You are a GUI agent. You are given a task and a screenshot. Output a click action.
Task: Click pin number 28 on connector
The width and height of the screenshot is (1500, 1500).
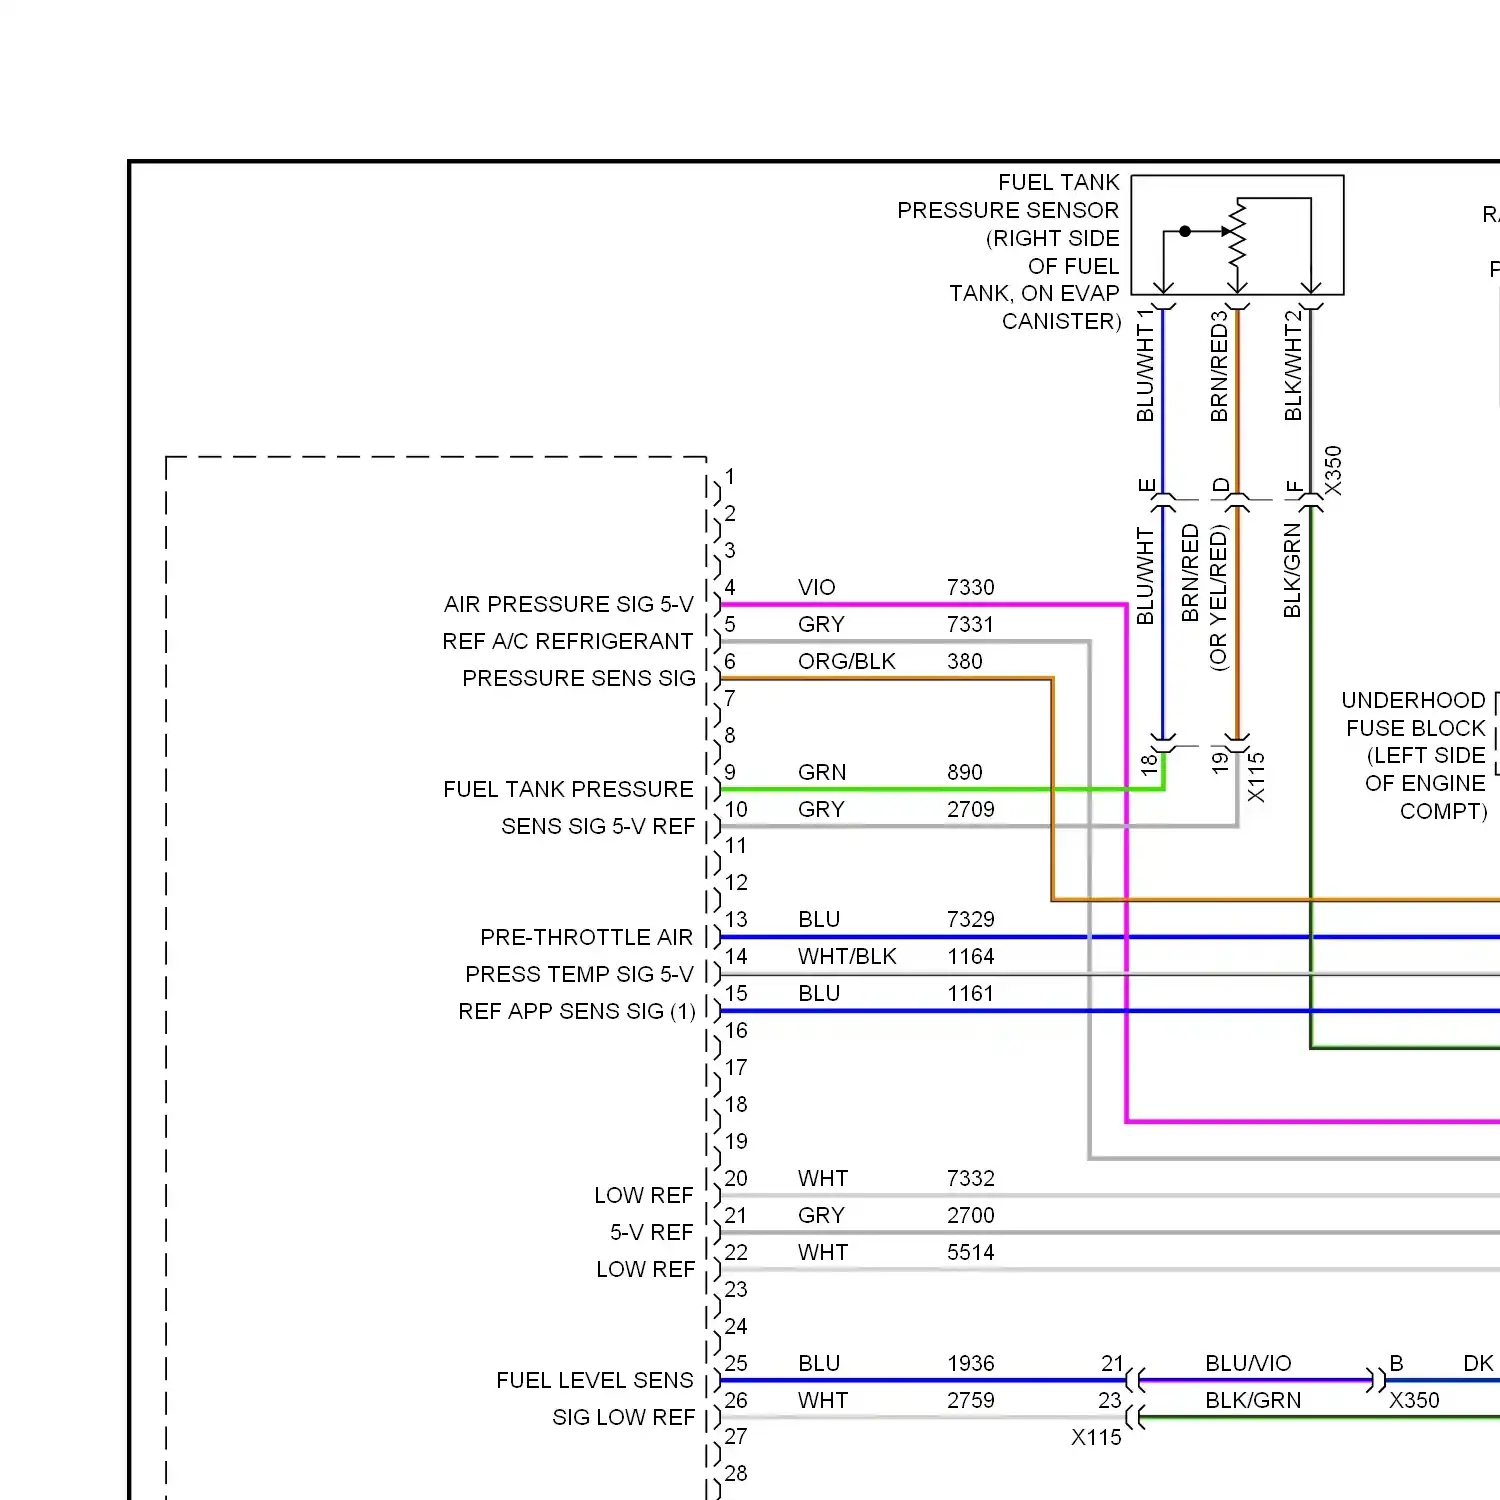click(736, 1473)
